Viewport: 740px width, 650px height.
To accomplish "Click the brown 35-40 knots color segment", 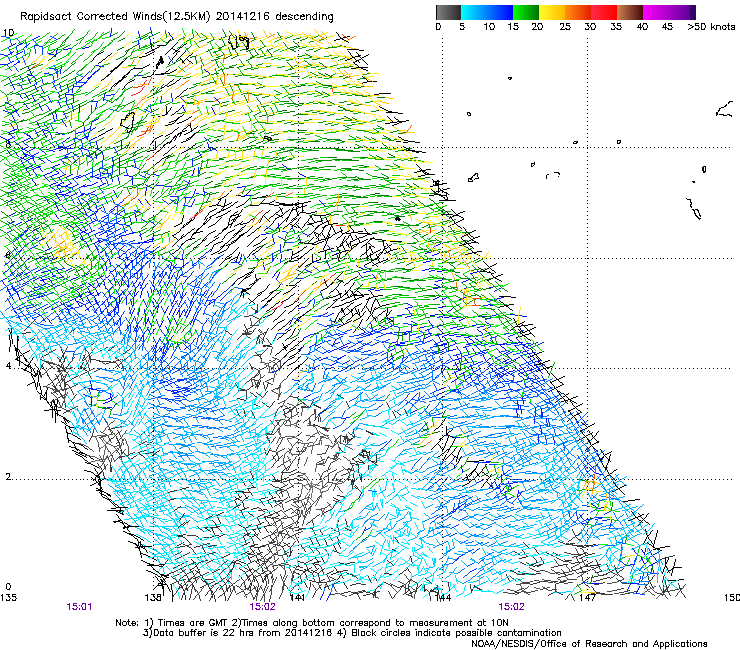I will point(630,12).
